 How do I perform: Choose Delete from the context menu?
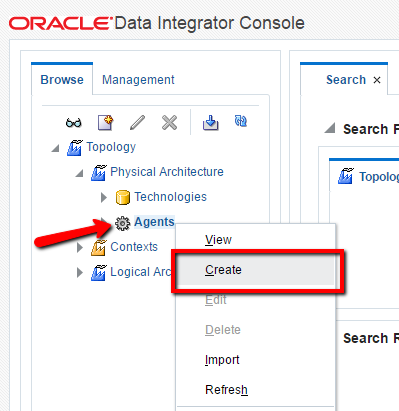pos(255,330)
